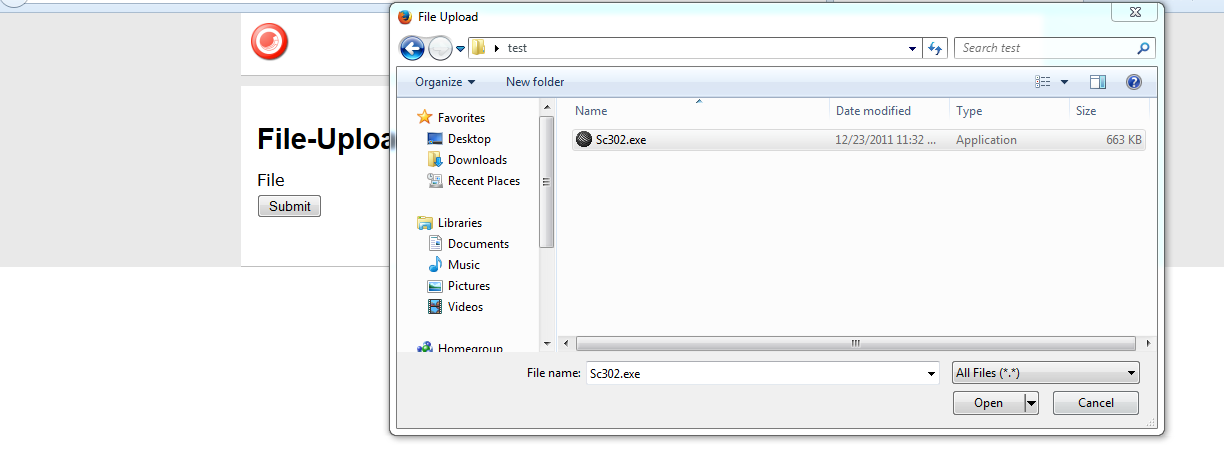
Task: Open the Downloads folder
Action: tap(476, 160)
